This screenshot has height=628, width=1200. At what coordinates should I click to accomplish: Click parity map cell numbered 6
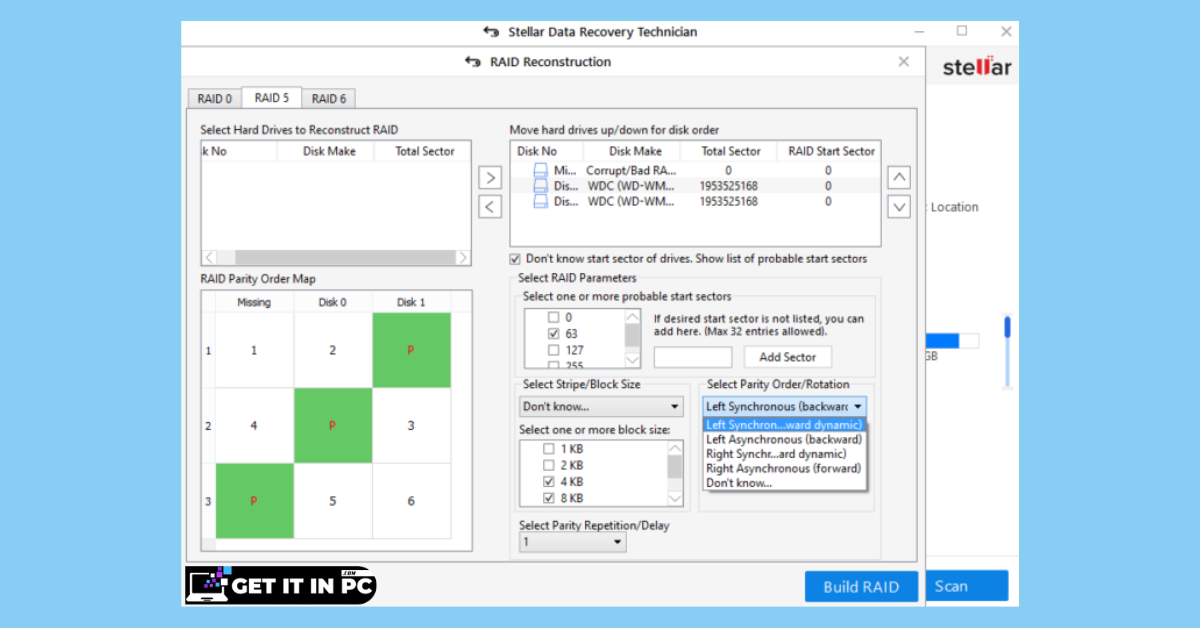click(x=411, y=501)
